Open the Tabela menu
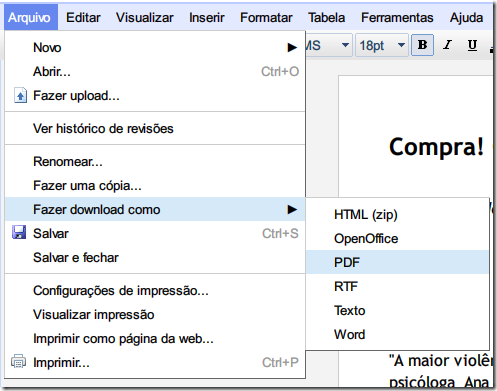This screenshot has width=497, height=391. coord(326,17)
